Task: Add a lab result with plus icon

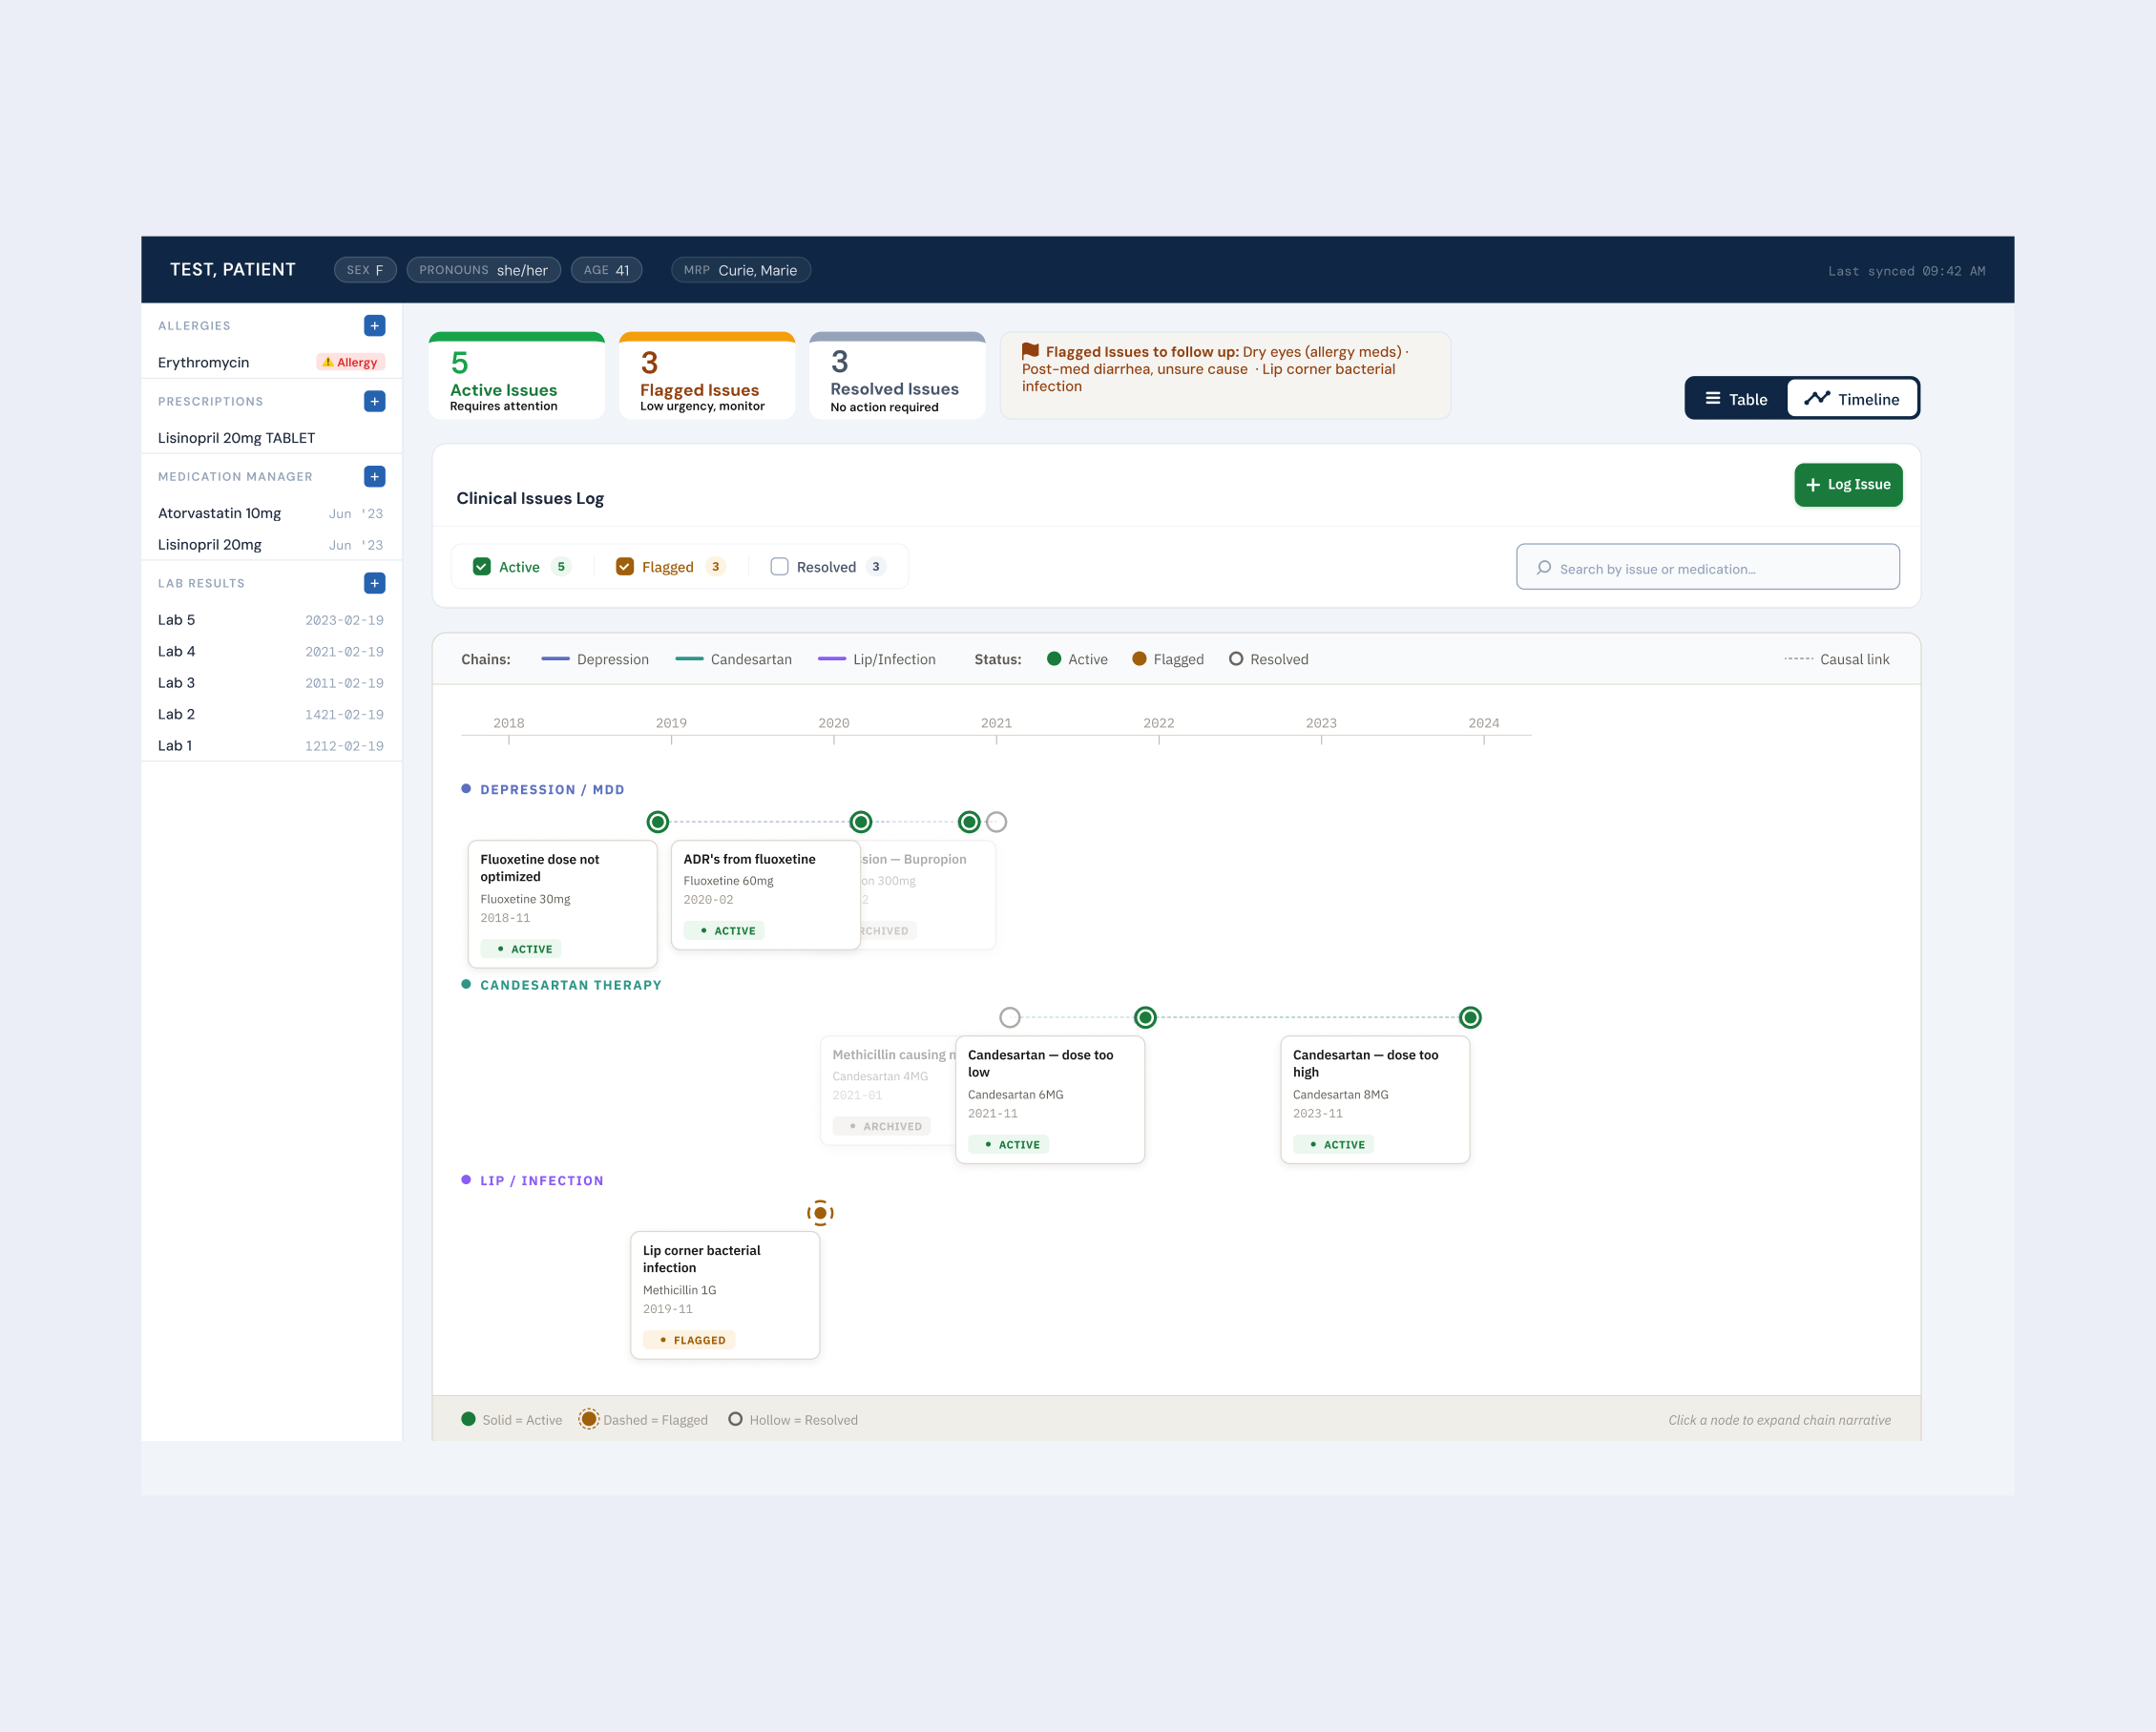Action: pyautogui.click(x=374, y=583)
